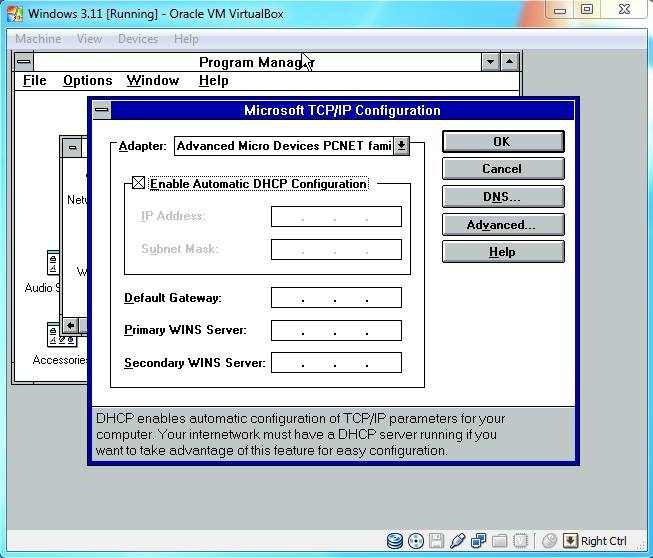Click the floppy disk status icon
Image resolution: width=653 pixels, height=558 pixels.
point(437,541)
